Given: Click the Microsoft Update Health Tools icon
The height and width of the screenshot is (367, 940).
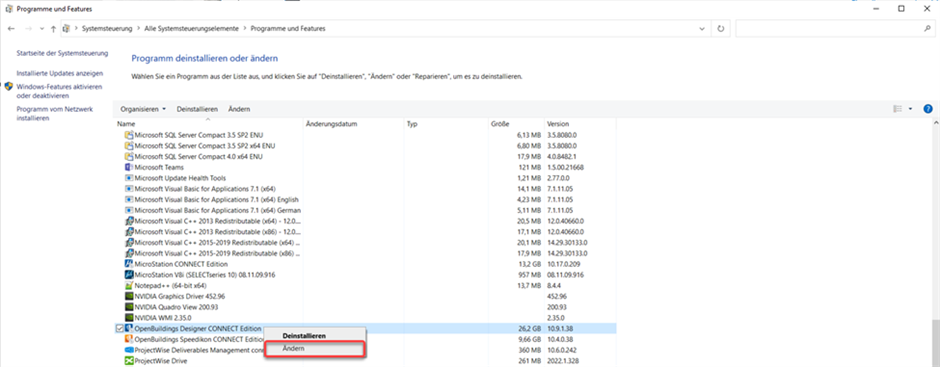Looking at the screenshot, I should [128, 178].
